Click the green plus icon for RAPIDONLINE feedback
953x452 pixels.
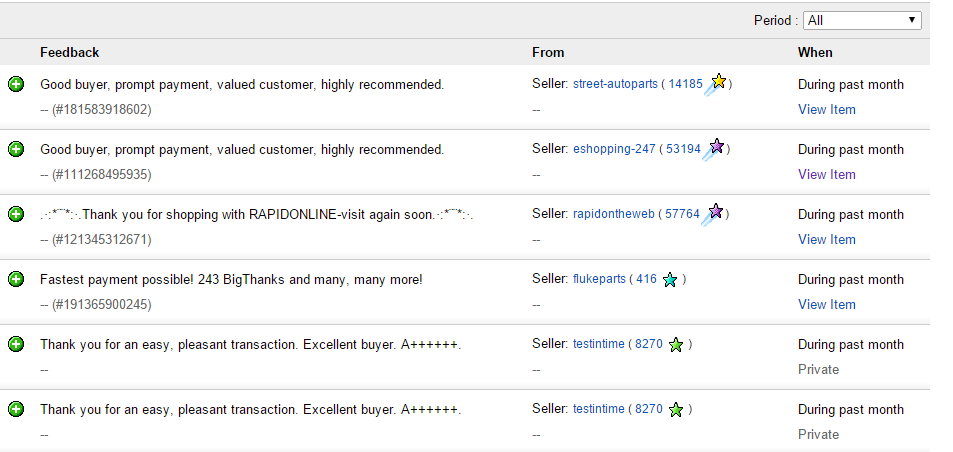pos(16,214)
